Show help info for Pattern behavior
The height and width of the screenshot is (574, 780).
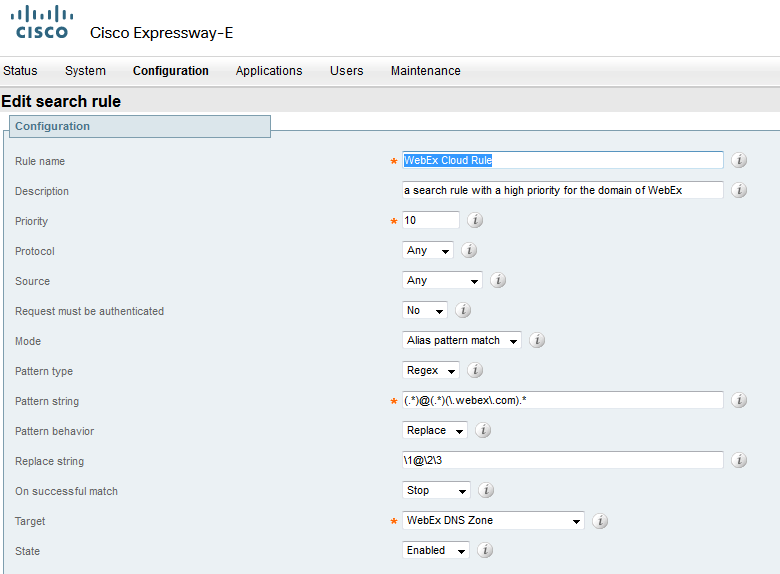coord(483,430)
